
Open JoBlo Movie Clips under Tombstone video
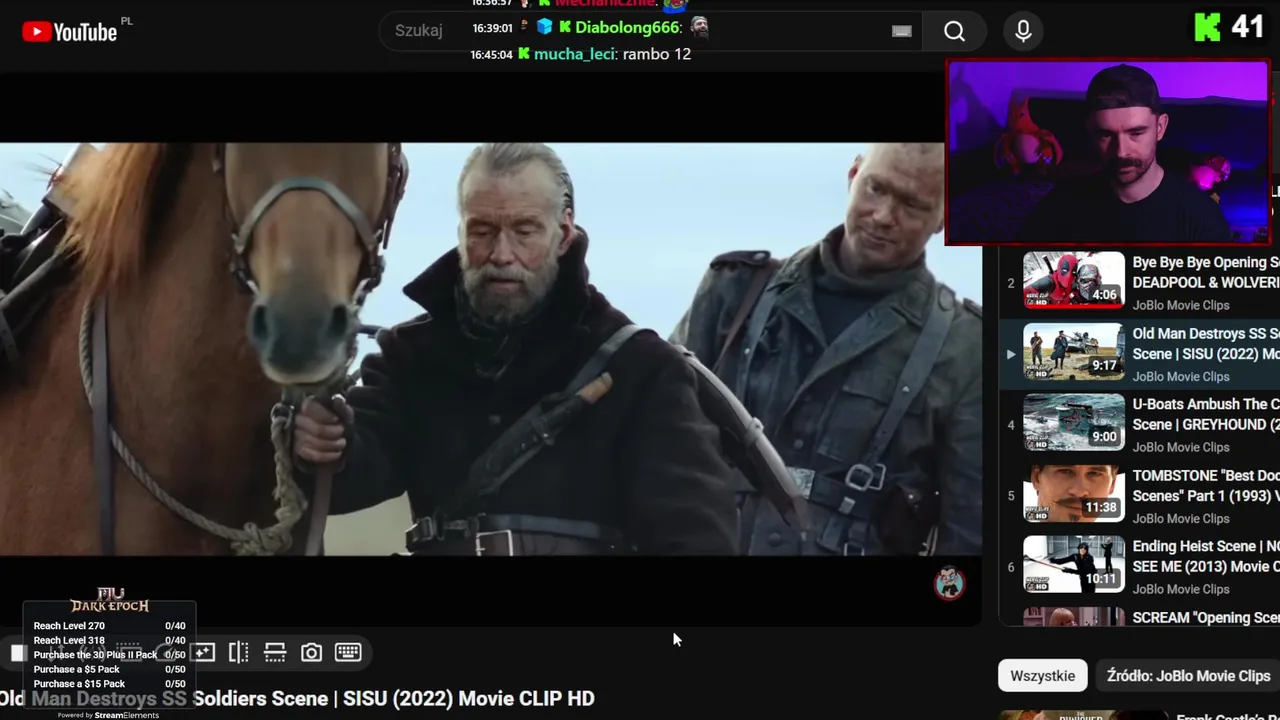coord(1181,518)
